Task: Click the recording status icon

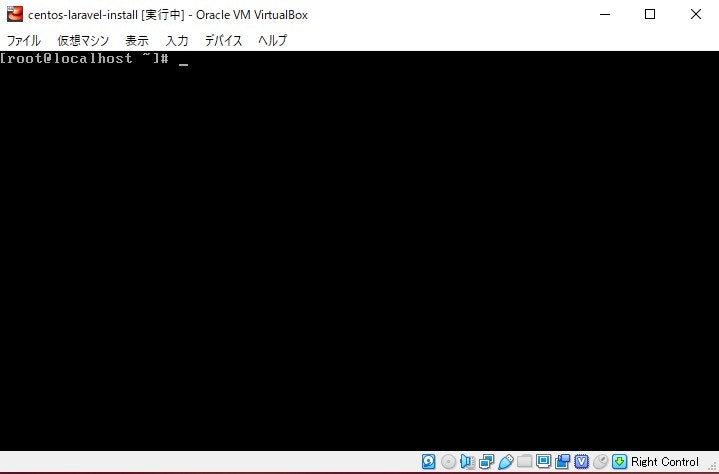Action: pyautogui.click(x=562, y=461)
